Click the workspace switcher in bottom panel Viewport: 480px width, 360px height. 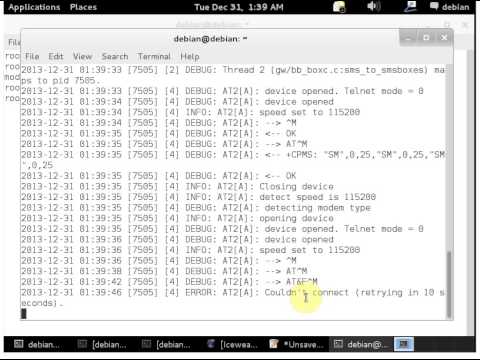(x=404, y=344)
